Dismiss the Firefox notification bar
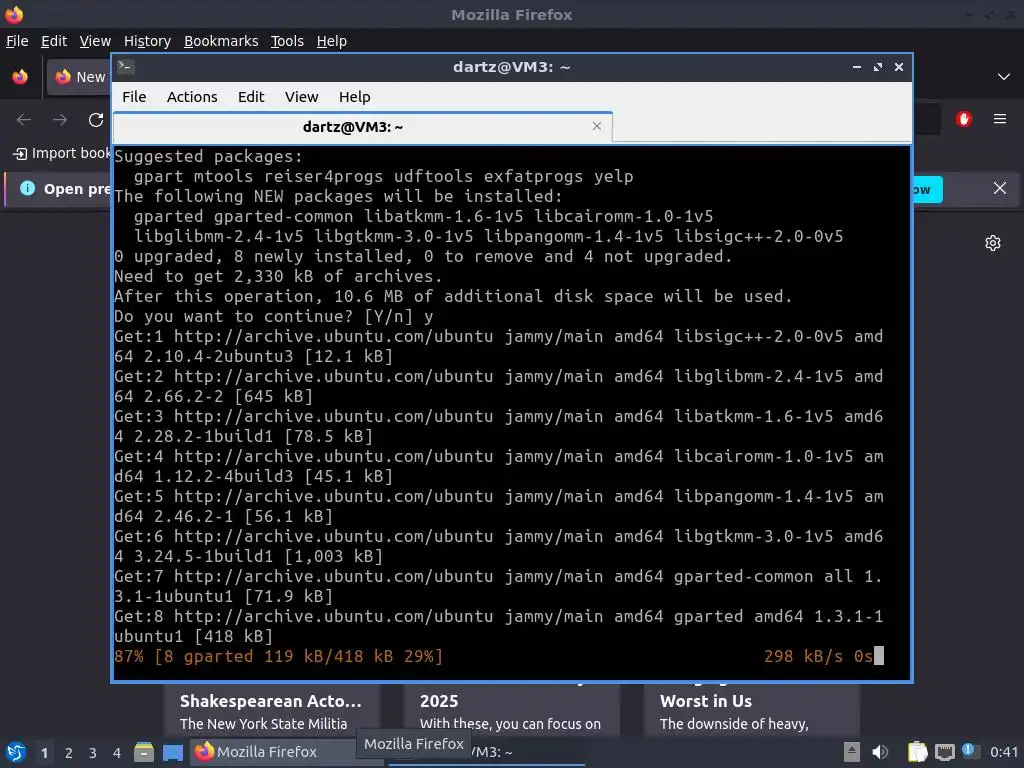The image size is (1024, 768). [999, 189]
